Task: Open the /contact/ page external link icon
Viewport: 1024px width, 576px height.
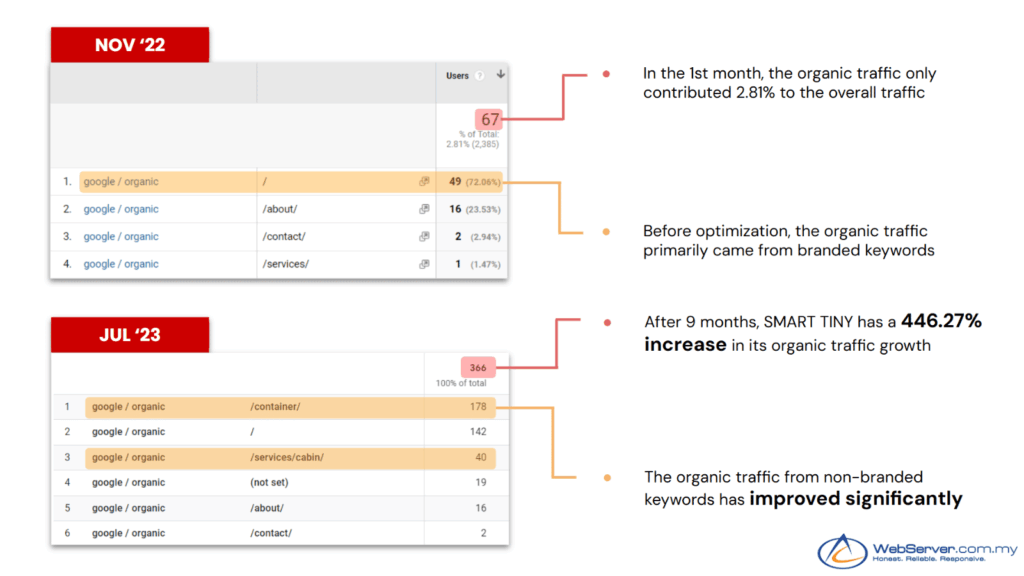Action: [424, 237]
